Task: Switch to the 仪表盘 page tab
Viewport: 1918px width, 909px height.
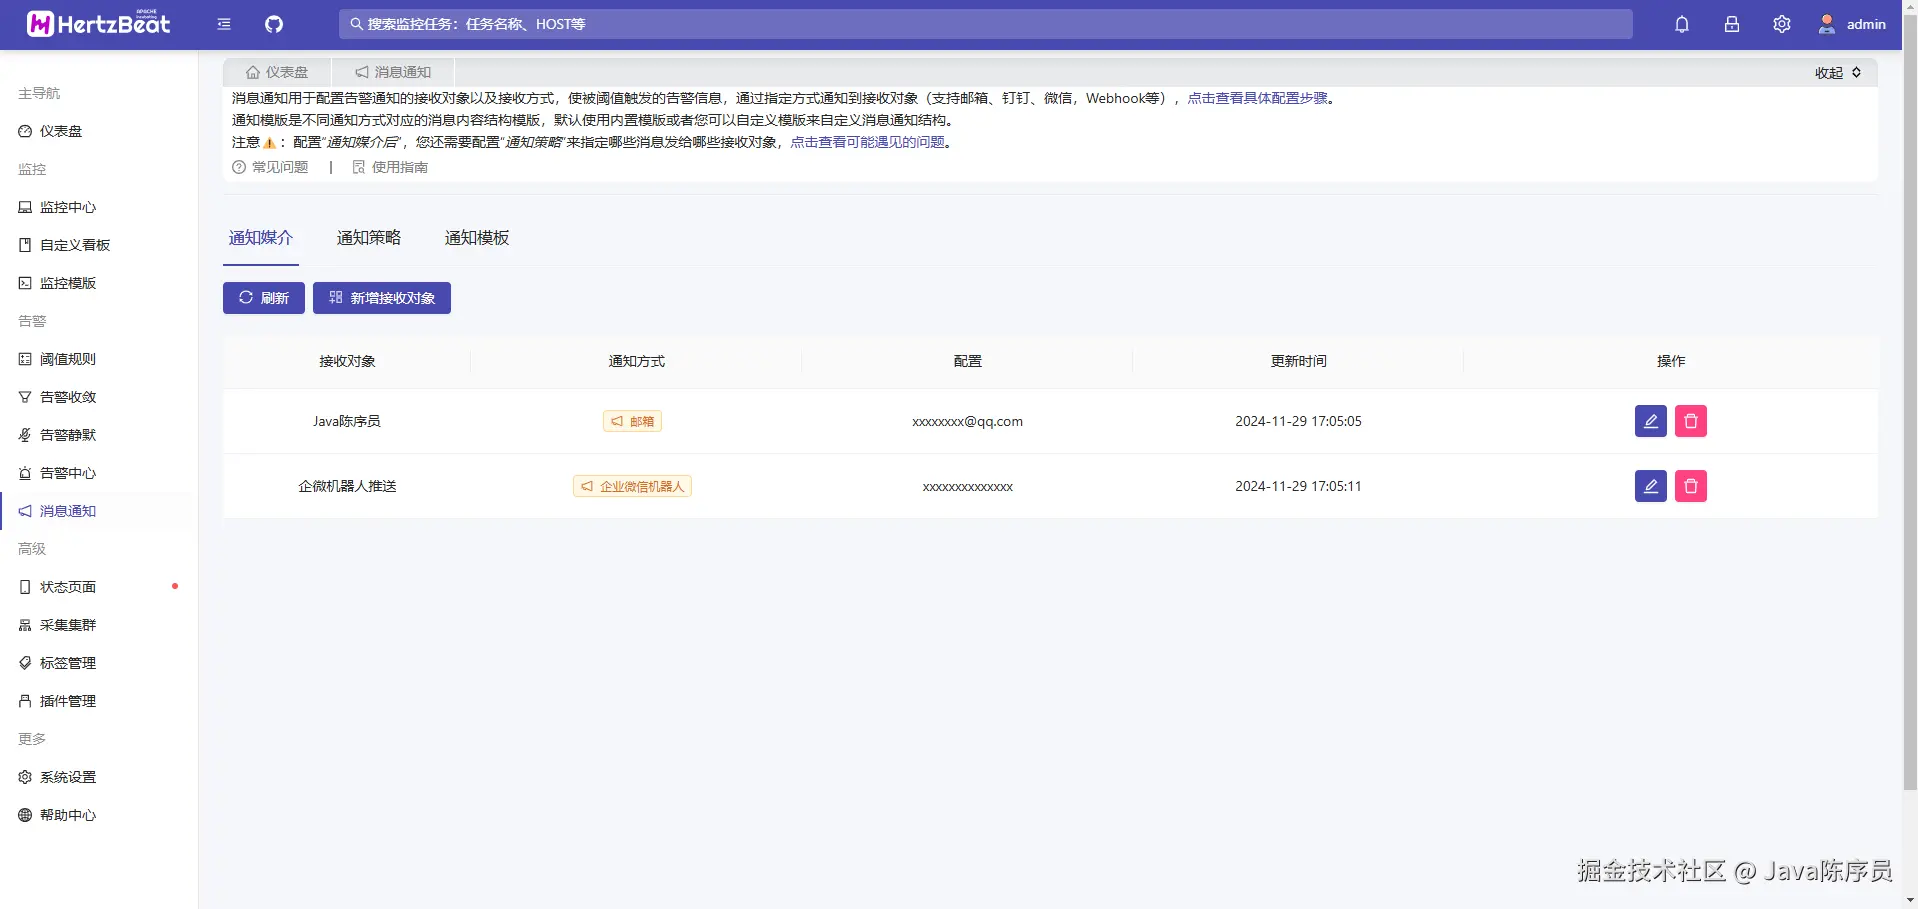Action: pos(277,72)
